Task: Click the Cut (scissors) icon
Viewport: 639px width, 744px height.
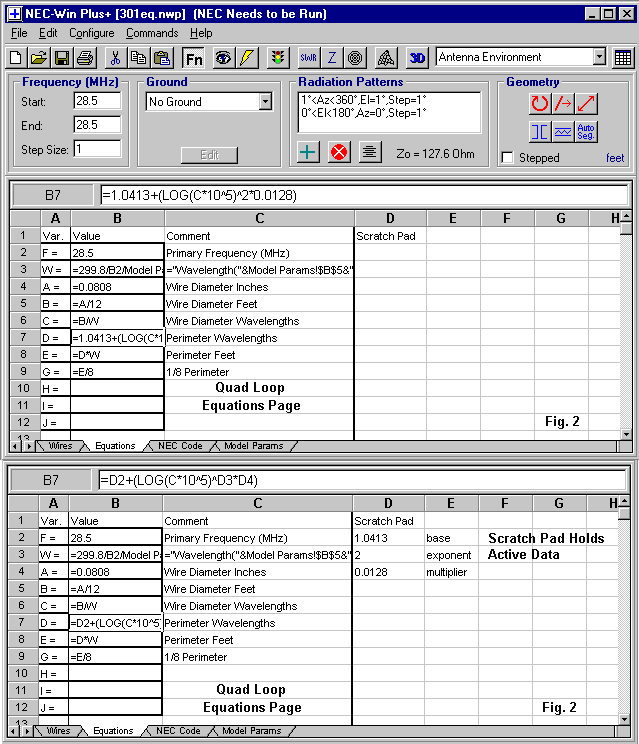Action: (115, 57)
